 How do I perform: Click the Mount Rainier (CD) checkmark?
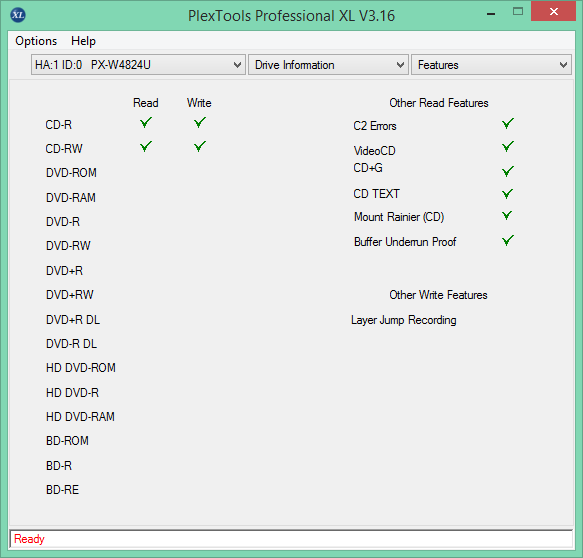tap(507, 215)
